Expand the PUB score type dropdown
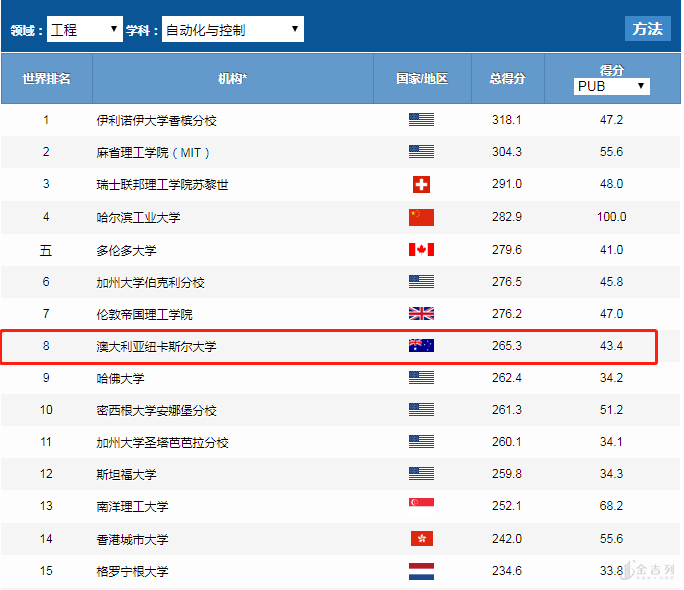Image resolution: width=684 pixels, height=590 pixels. pos(612,87)
